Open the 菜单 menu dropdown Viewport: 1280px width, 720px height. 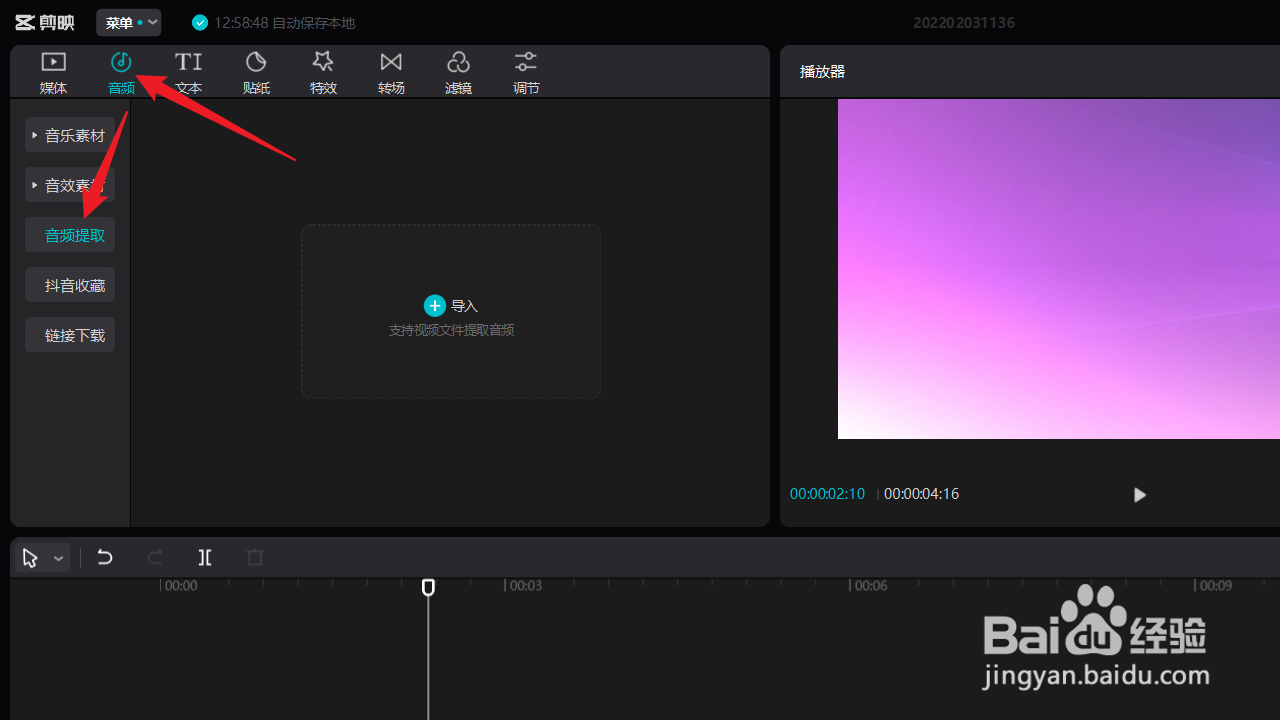pos(129,22)
